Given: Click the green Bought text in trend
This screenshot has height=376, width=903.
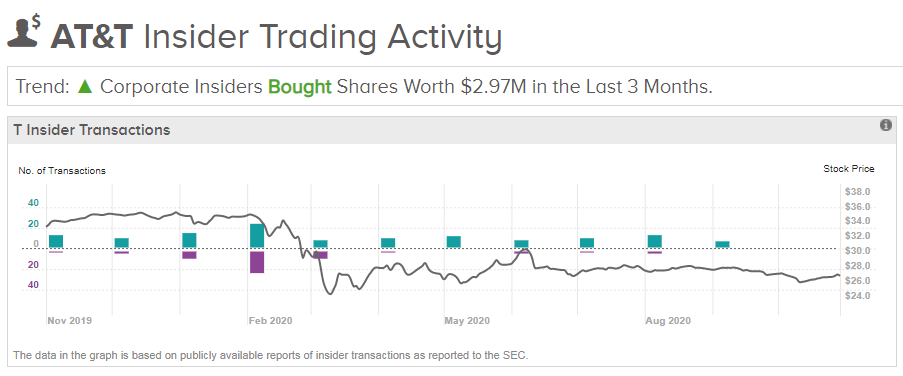Looking at the screenshot, I should (300, 86).
